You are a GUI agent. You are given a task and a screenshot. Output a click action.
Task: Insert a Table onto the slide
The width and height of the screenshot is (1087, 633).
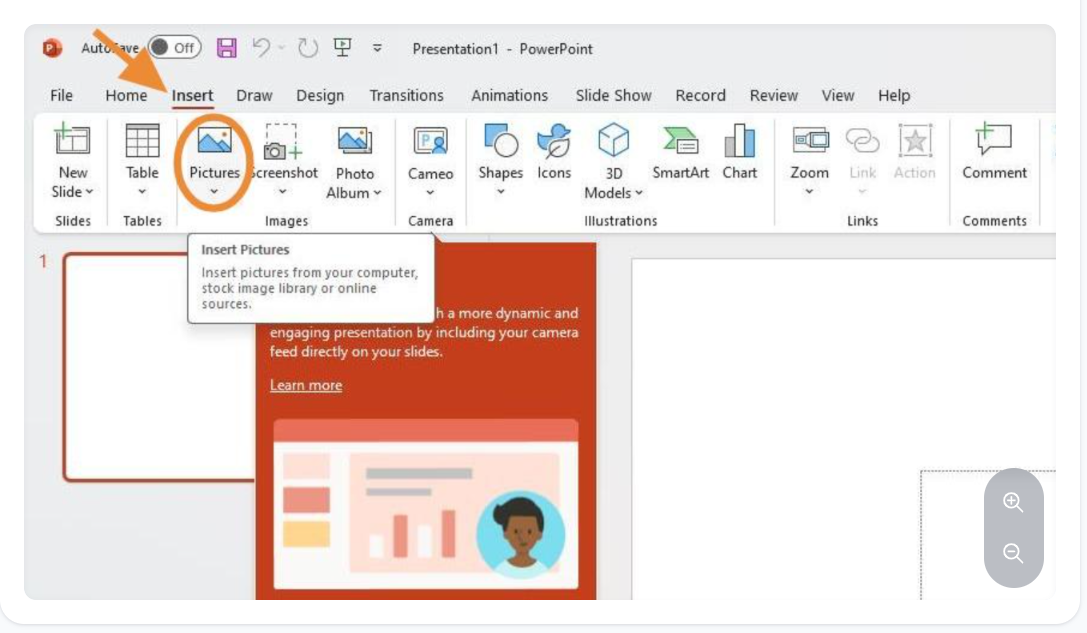[x=141, y=160]
